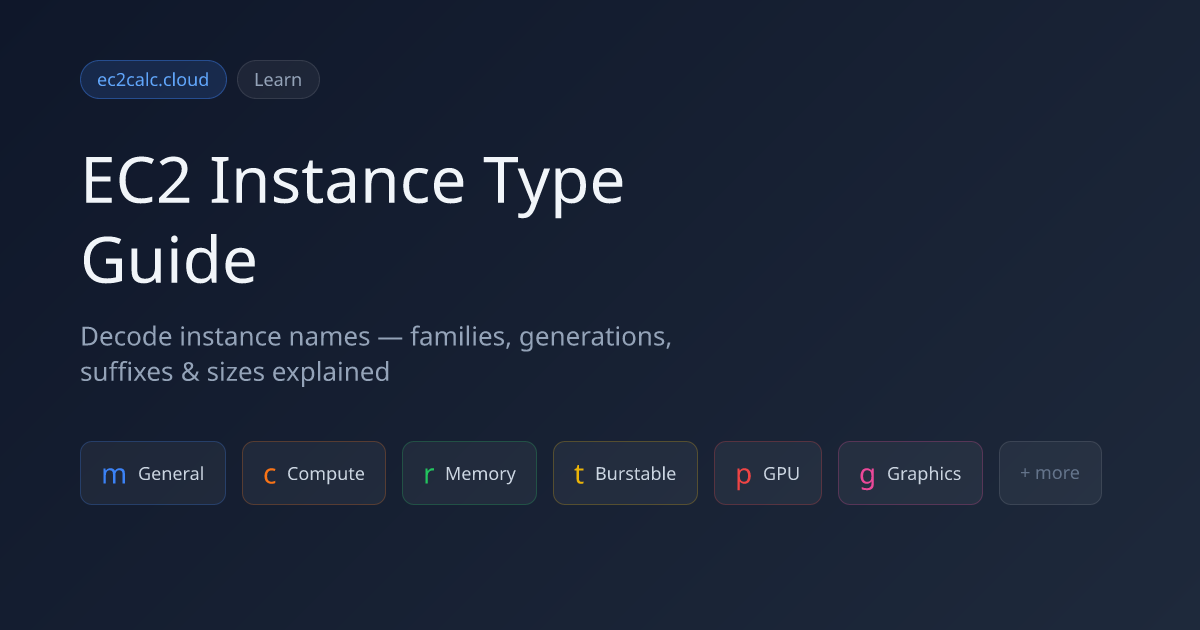Click the 'Decode instance names' subtitle text
The width and height of the screenshot is (1200, 630).
376,354
